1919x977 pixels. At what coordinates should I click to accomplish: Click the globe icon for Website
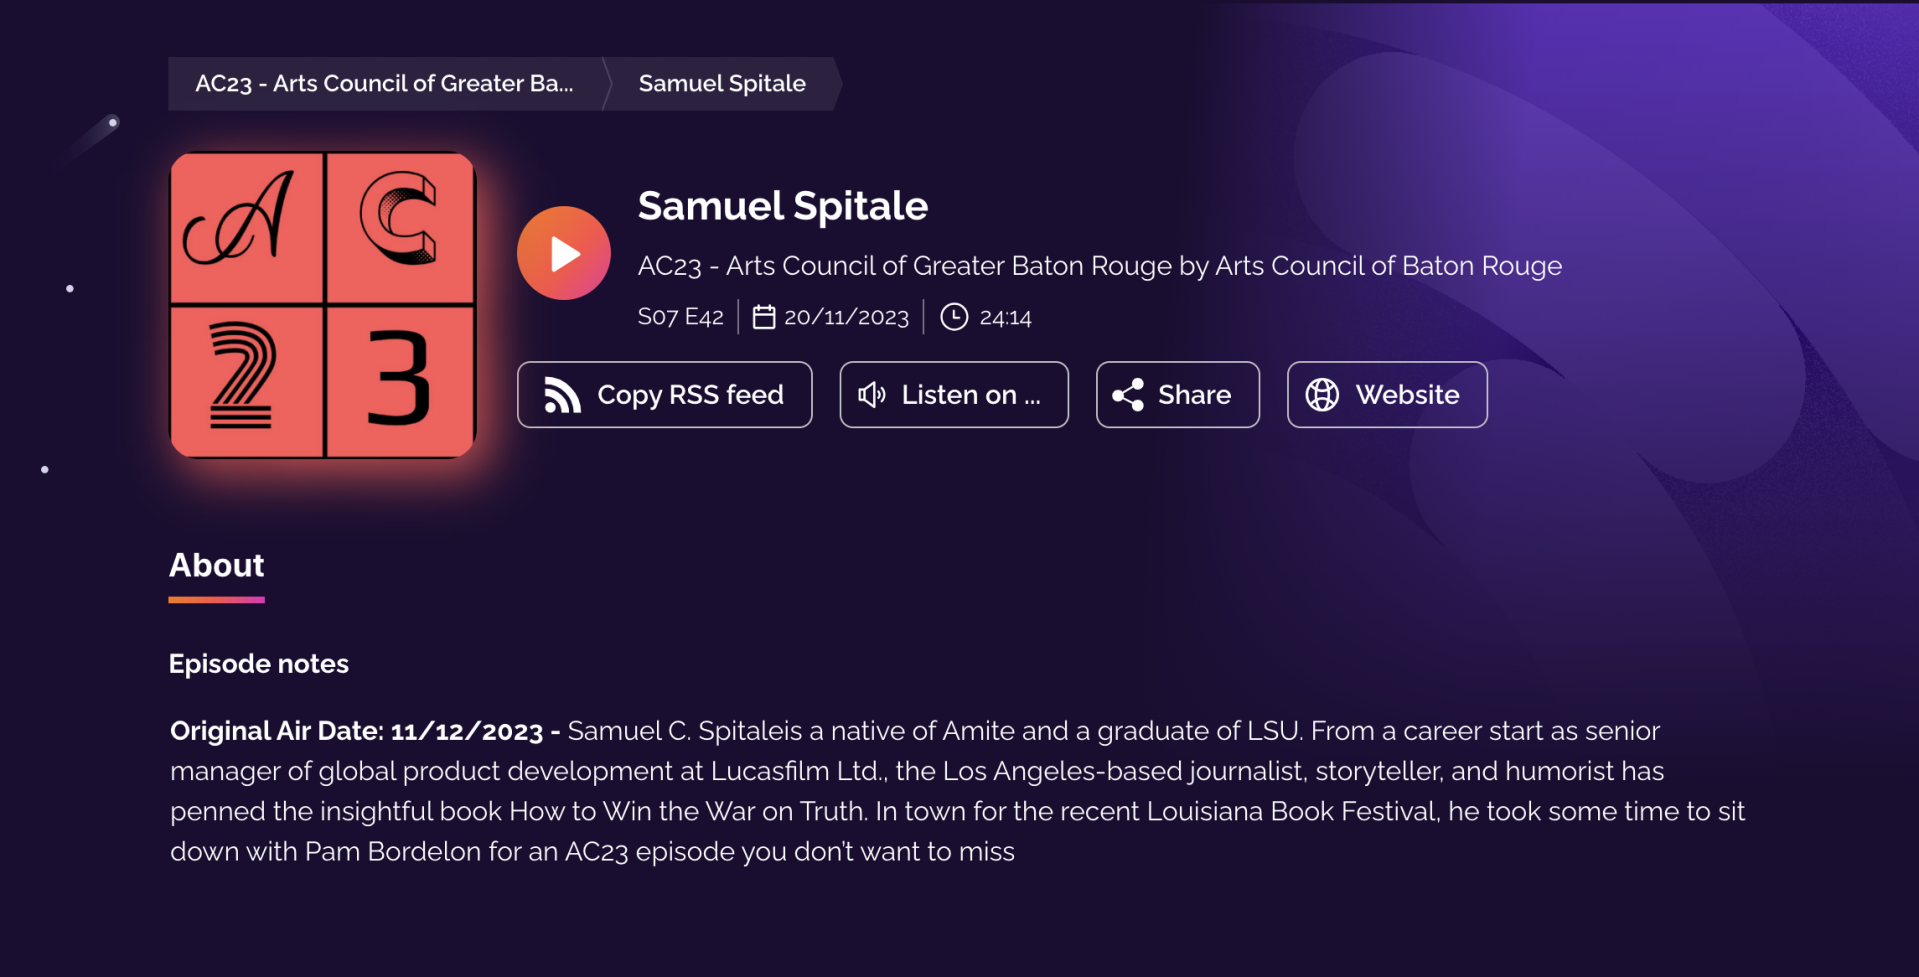[1322, 395]
